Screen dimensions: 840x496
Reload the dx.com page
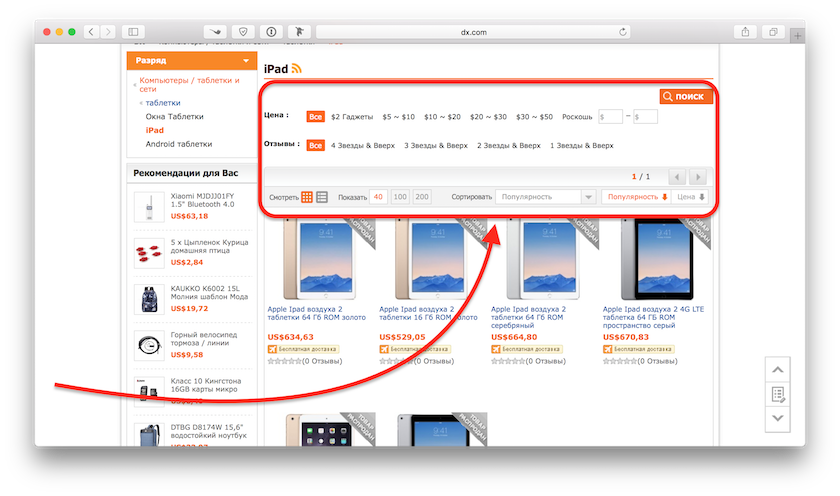click(622, 32)
